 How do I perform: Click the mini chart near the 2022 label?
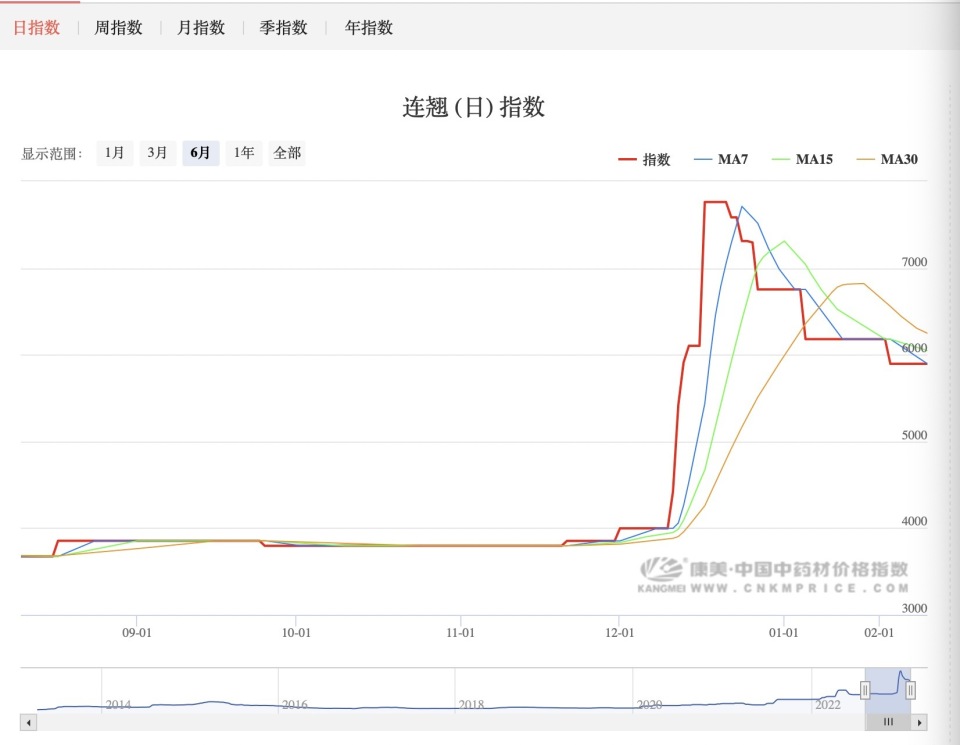(x=828, y=704)
